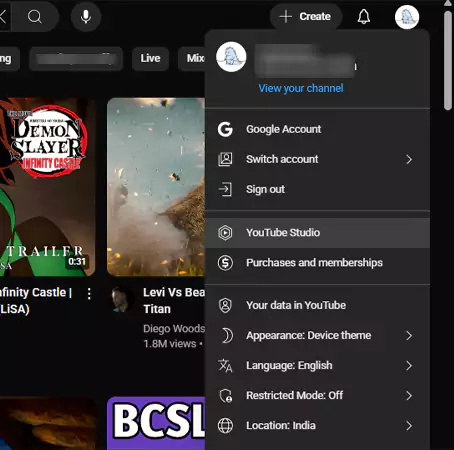Viewport: 454px width, 450px height.
Task: Open Restricted Mode: Off setting
Action: point(317,396)
